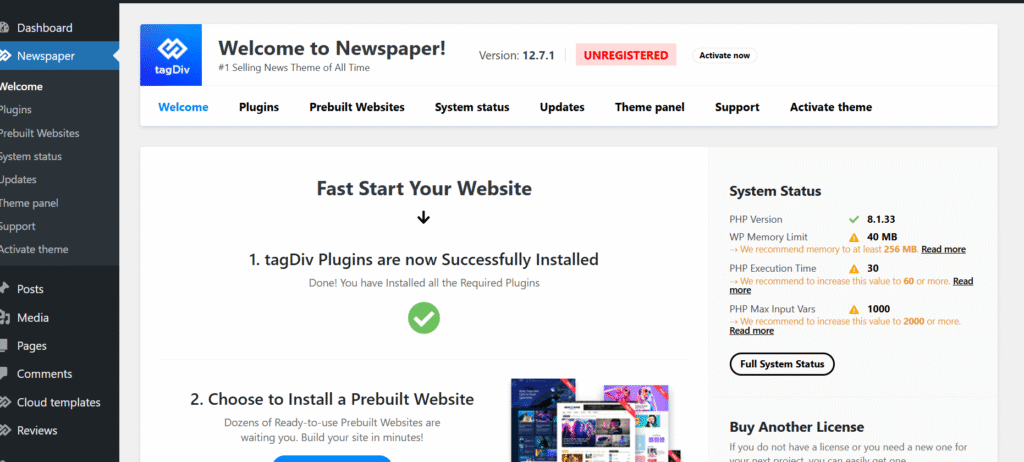The image size is (1024, 462).
Task: Click the prebuilt websites preview thumbnail
Action: [x=596, y=420]
